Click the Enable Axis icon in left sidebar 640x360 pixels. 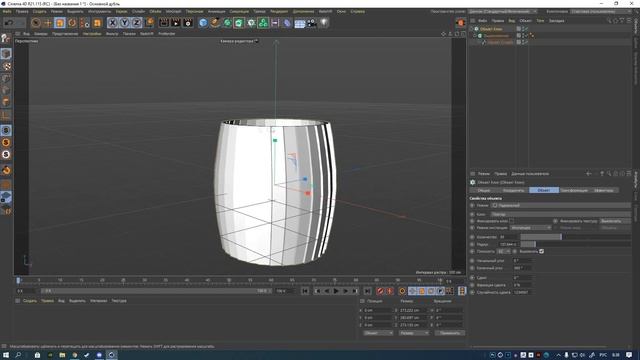pyautogui.click(x=6, y=116)
